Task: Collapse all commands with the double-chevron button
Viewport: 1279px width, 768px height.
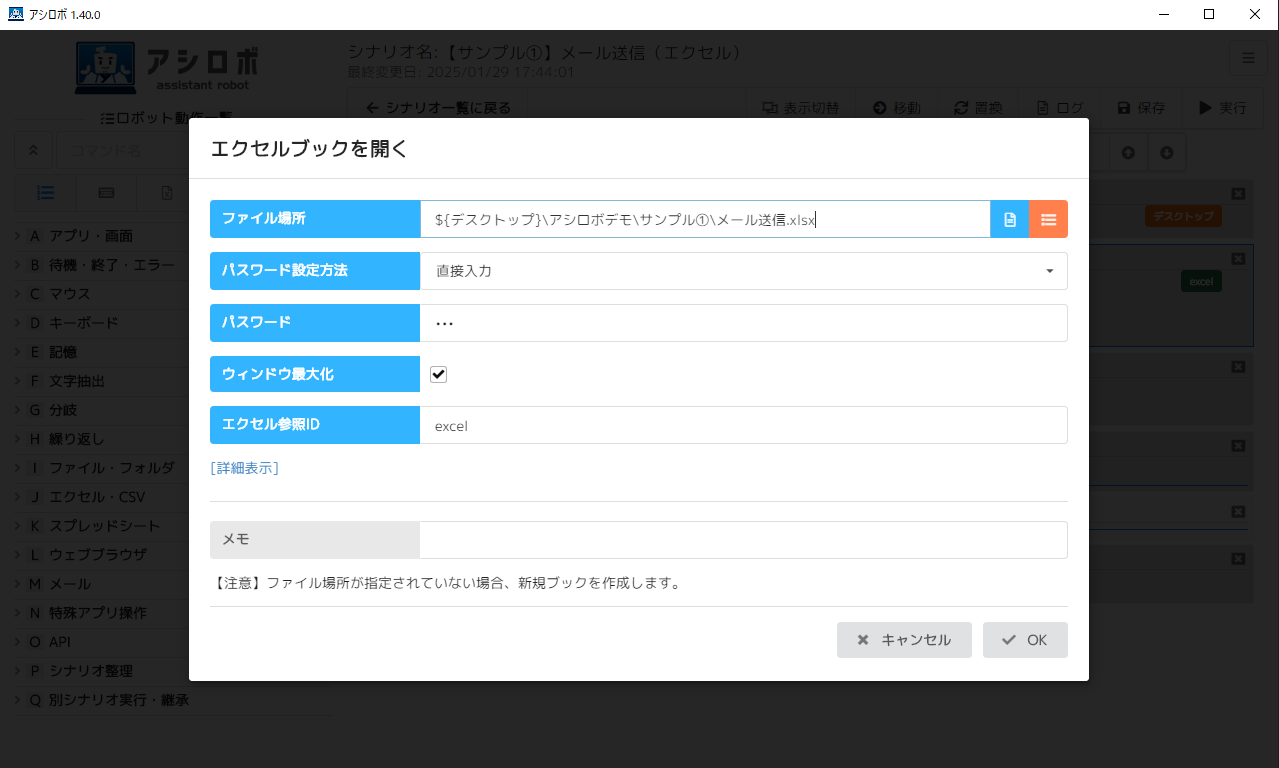Action: tap(33, 151)
